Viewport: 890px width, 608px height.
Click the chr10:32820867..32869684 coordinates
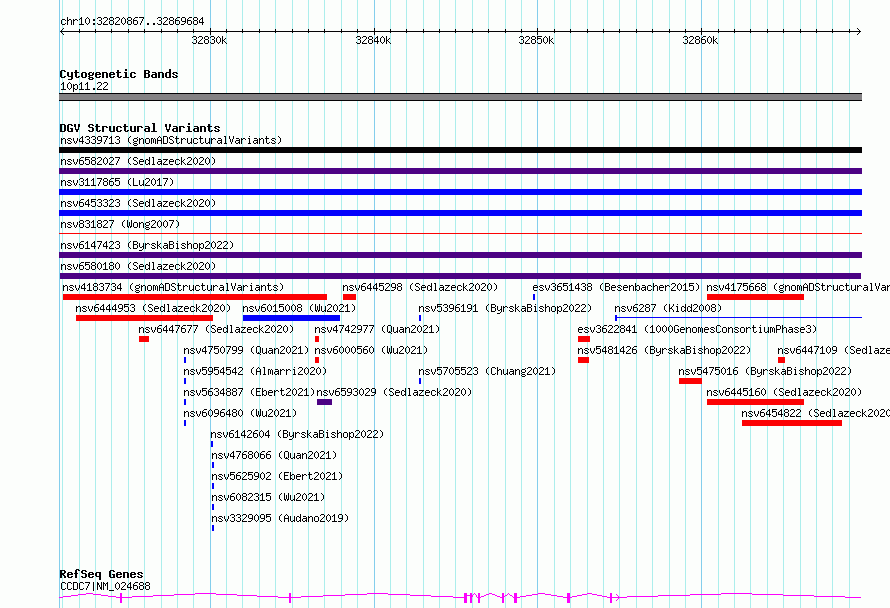click(132, 21)
